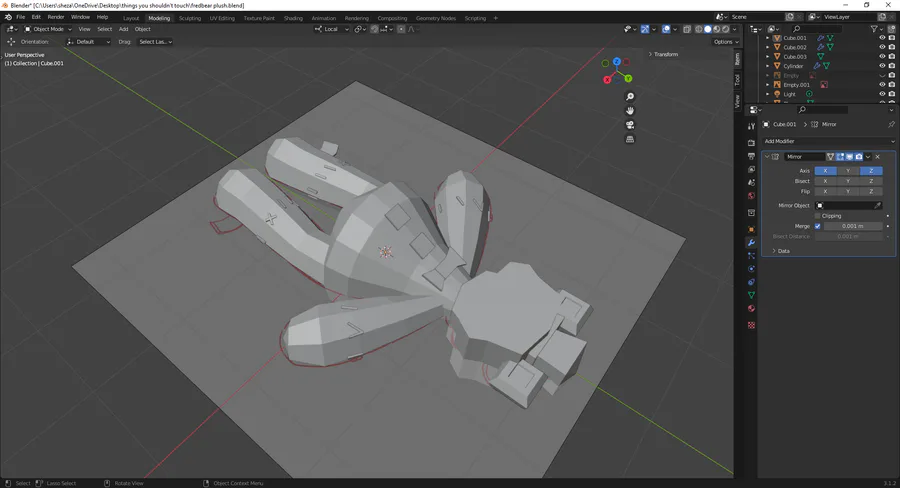The width and height of the screenshot is (900, 488).
Task: Select solid viewport shading
Action: click(708, 29)
